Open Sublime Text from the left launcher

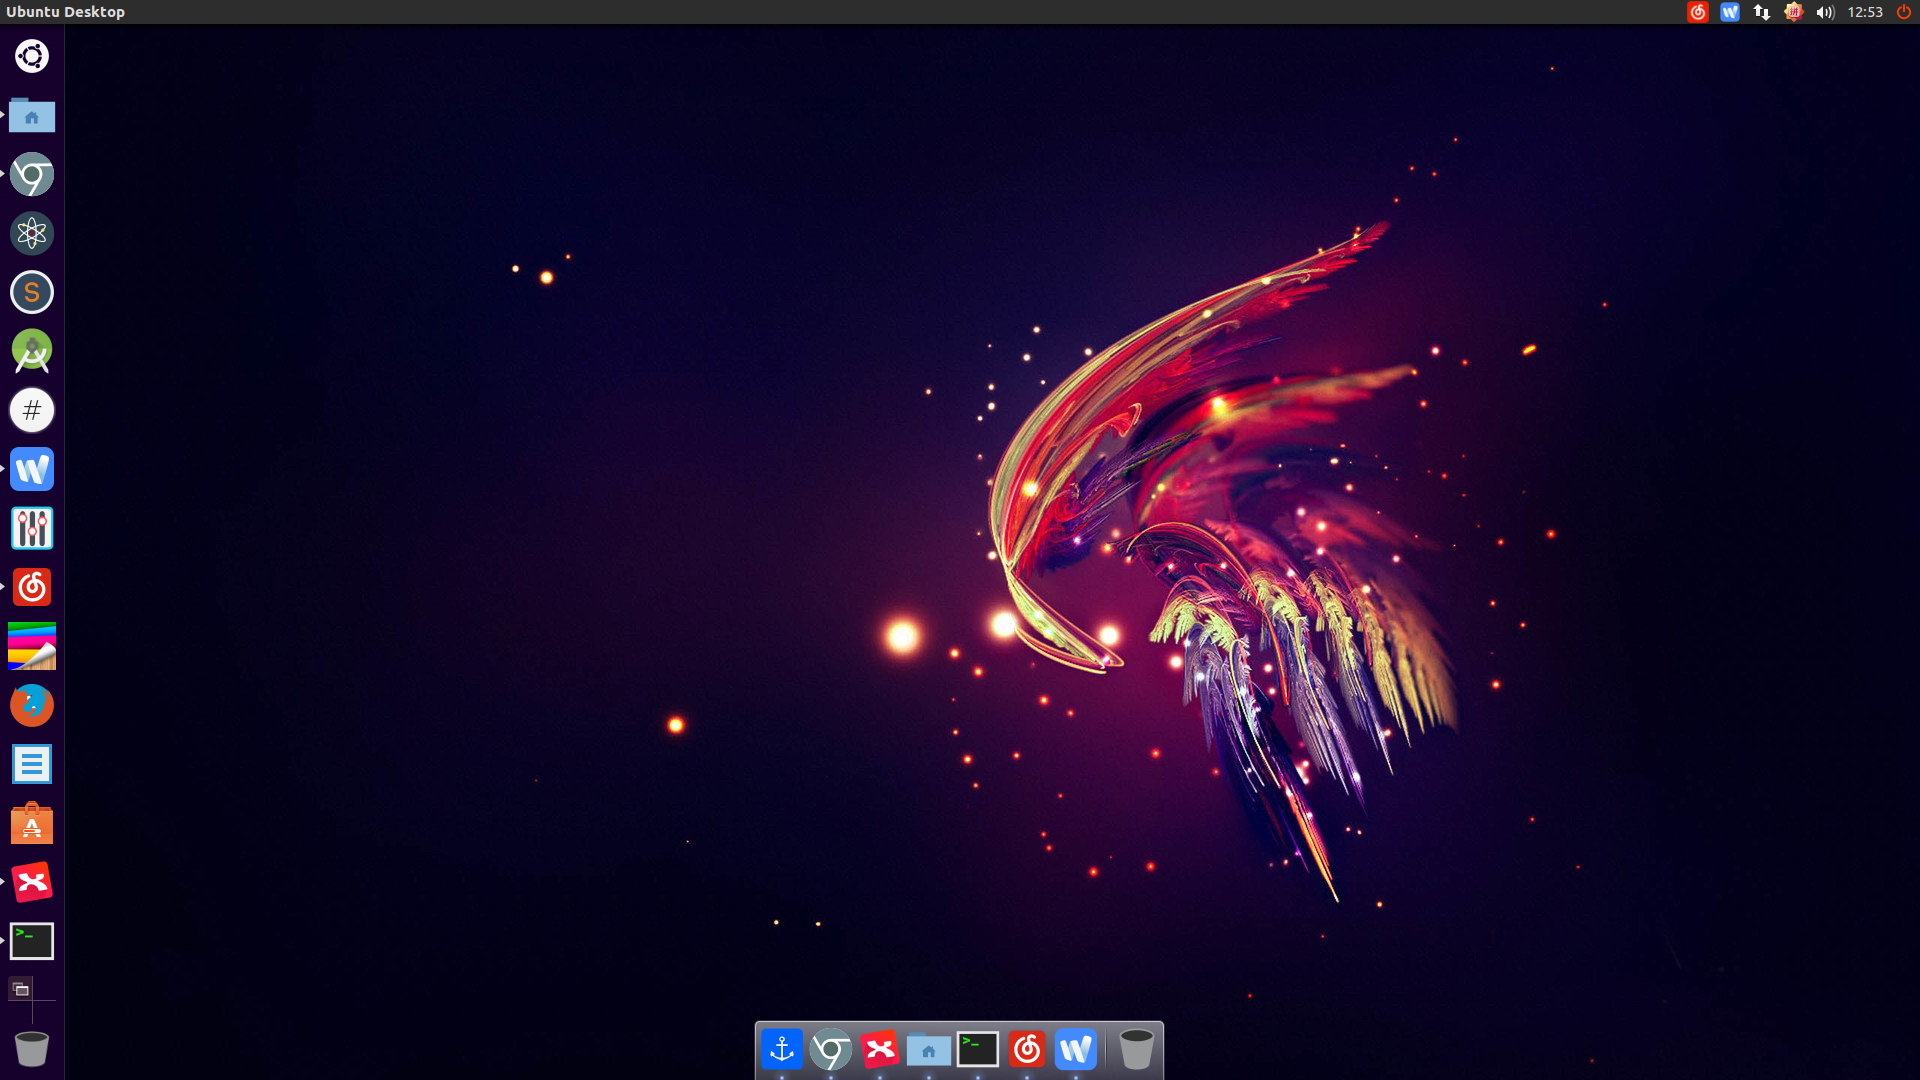[32, 293]
